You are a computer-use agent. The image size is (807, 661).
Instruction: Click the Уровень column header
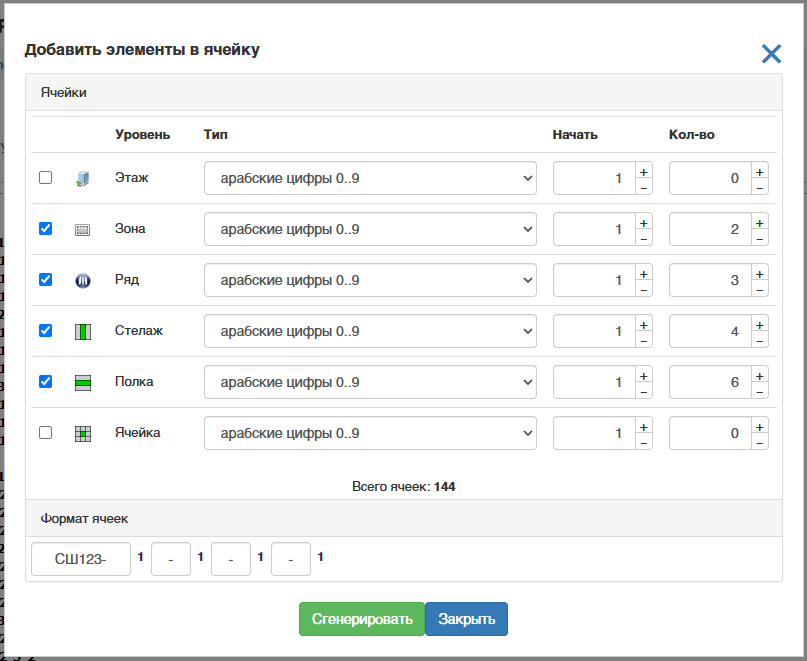click(143, 135)
